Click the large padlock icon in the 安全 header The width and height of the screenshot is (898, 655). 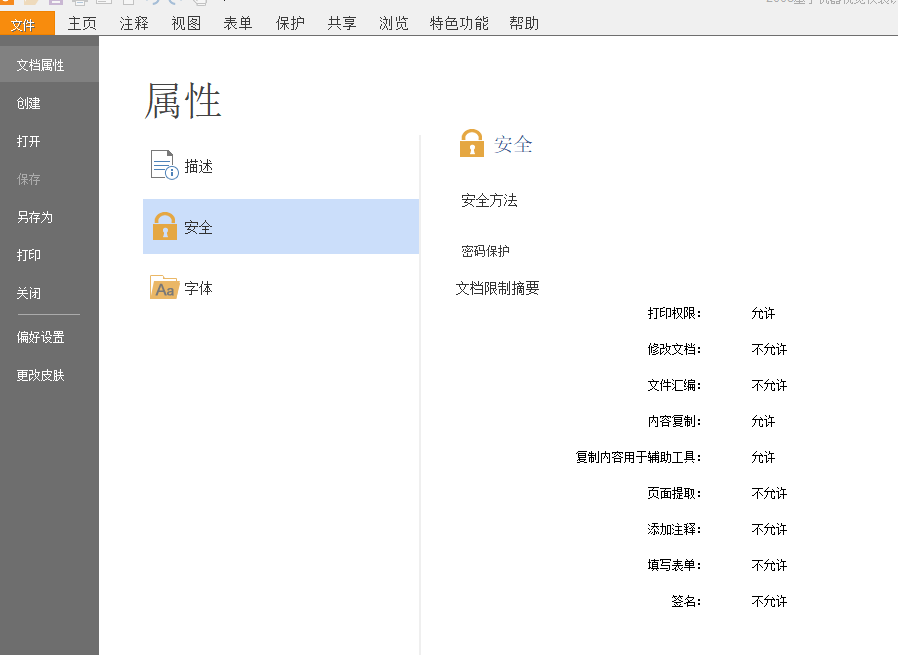(x=472, y=143)
